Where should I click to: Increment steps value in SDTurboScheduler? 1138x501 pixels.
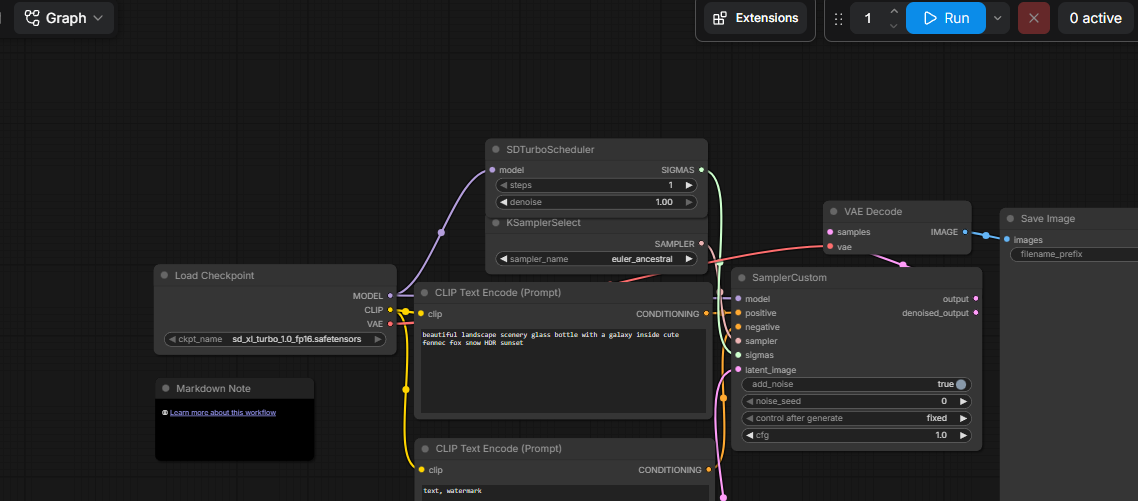[689, 185]
